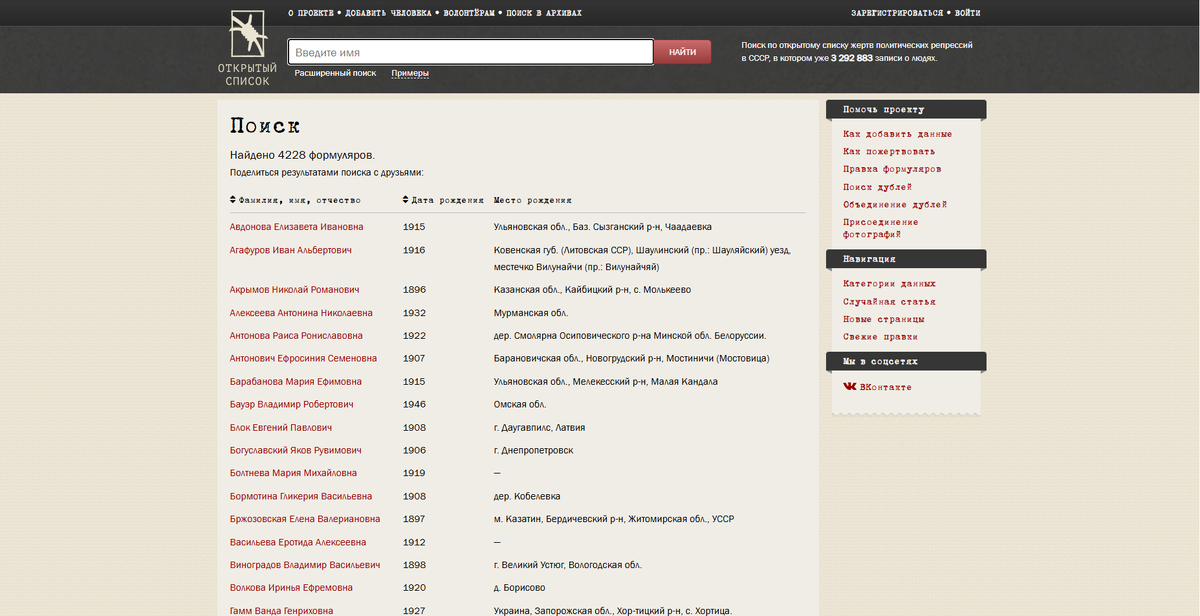Screen dimensions: 1200x616
Task: Open Расширенный поиск advanced search
Action: [335, 73]
